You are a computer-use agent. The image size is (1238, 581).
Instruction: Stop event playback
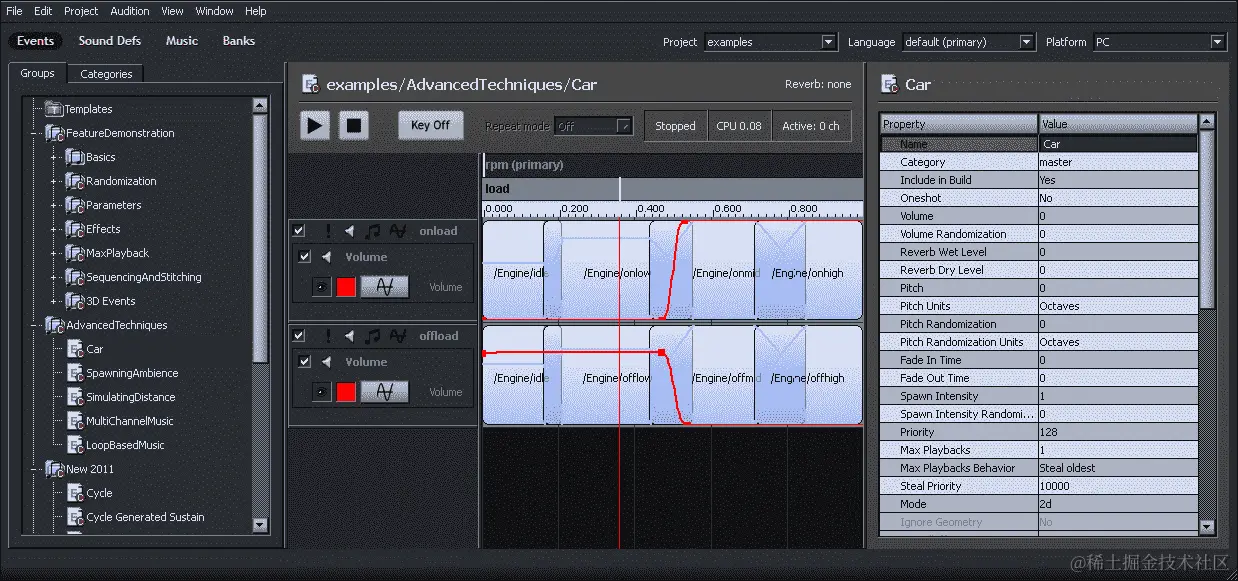(353, 125)
